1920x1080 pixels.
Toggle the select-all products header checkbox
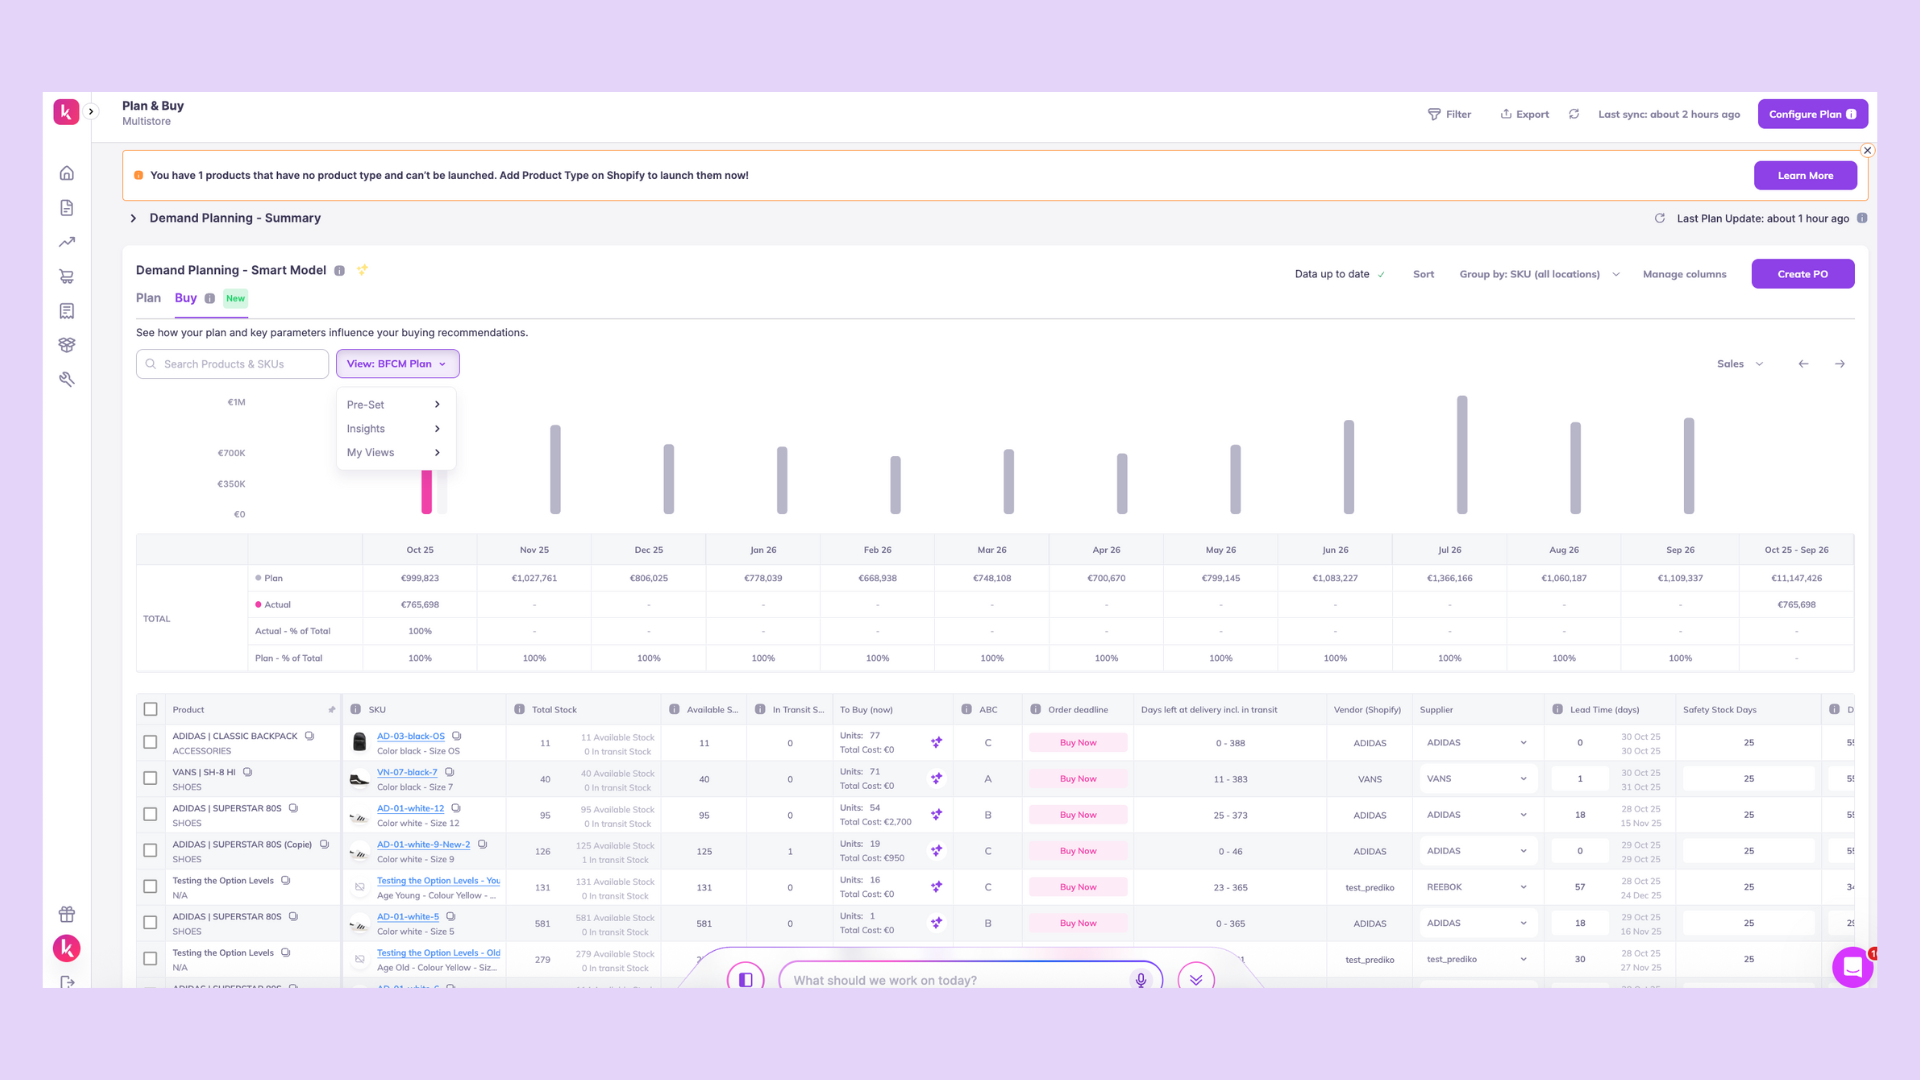click(x=150, y=710)
